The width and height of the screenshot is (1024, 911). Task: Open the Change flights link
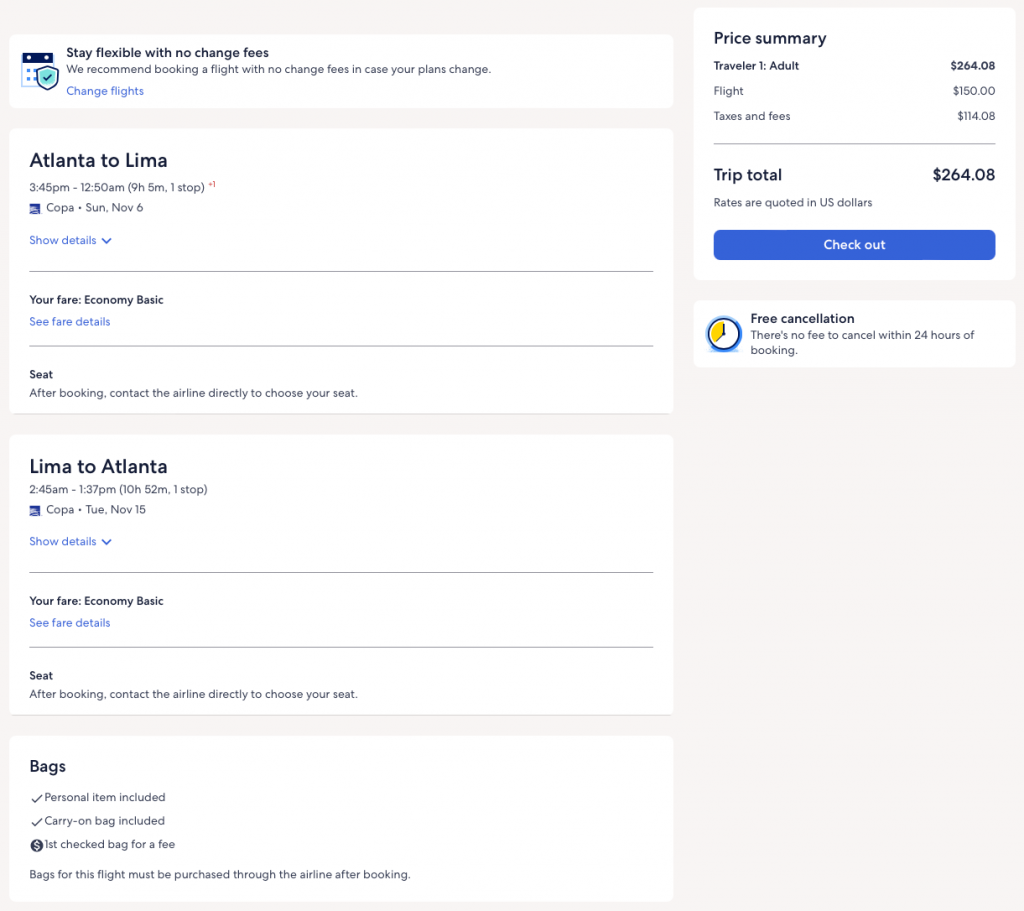click(105, 91)
